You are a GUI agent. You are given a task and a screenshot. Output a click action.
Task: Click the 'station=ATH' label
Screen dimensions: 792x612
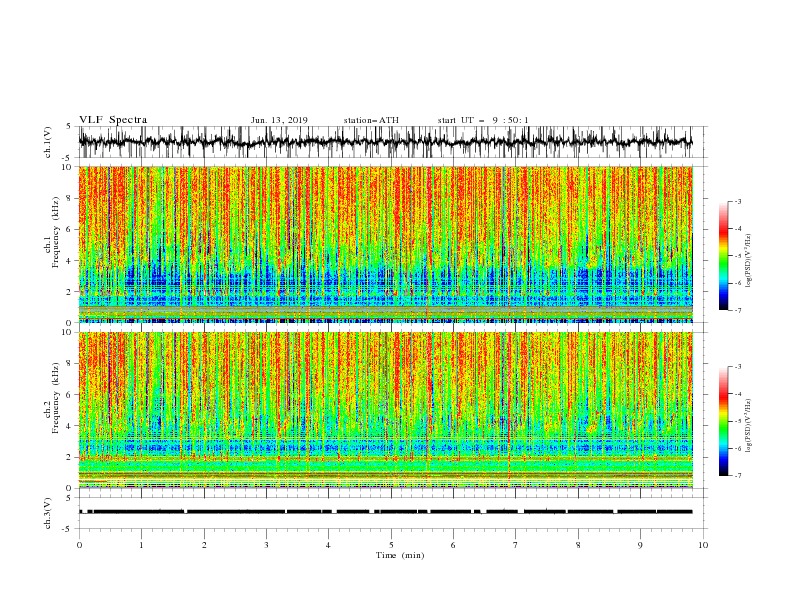(x=371, y=120)
